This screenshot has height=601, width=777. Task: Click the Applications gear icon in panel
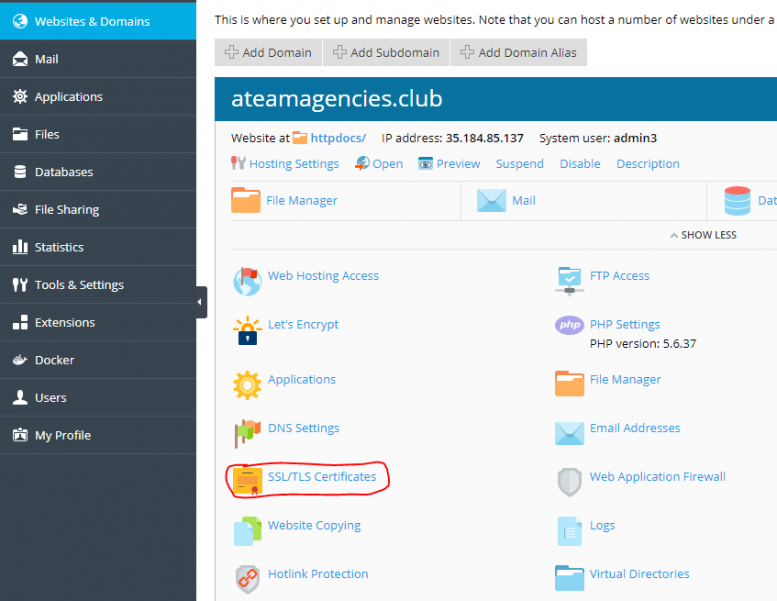click(x=247, y=384)
